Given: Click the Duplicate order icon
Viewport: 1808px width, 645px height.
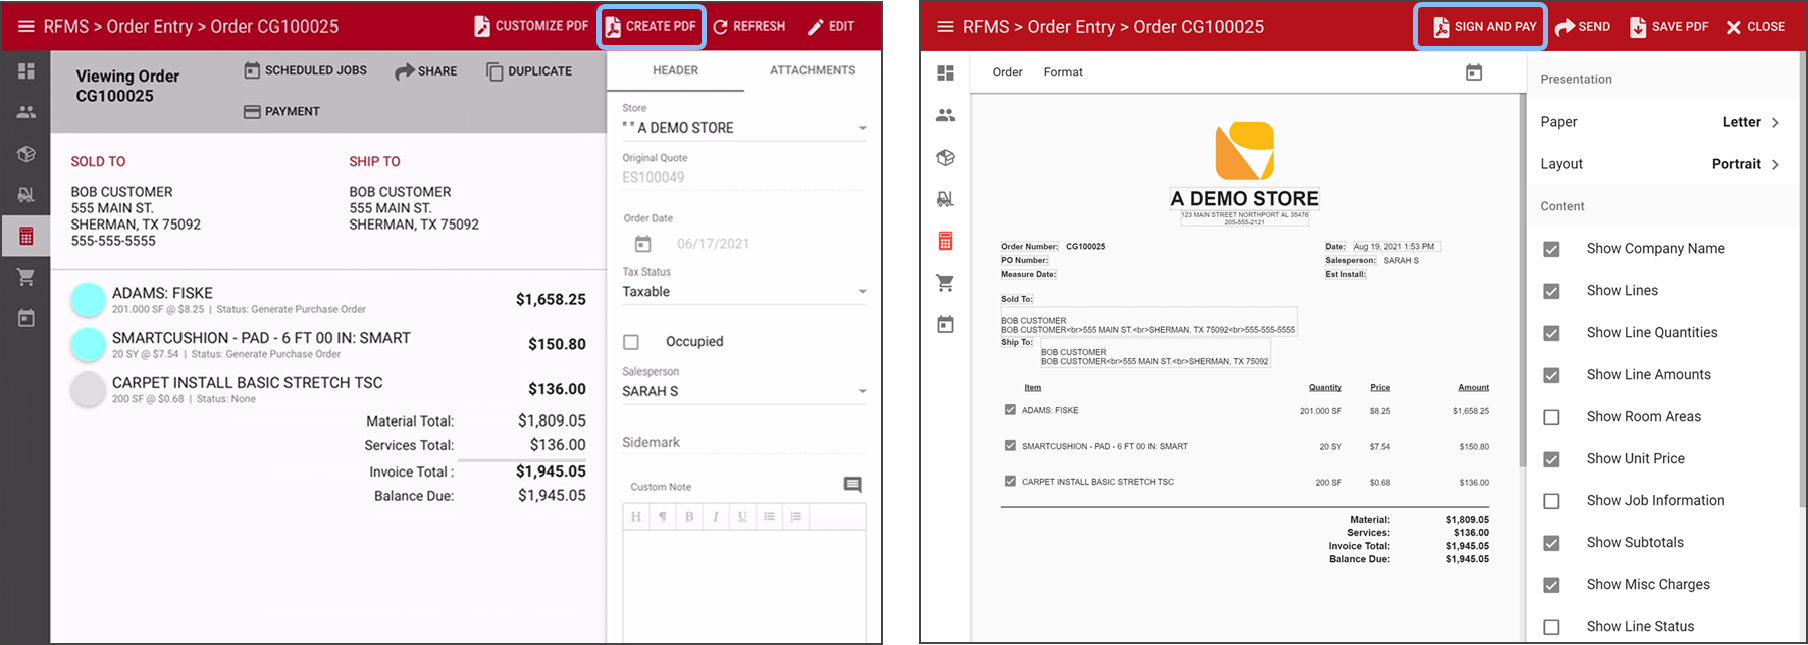Looking at the screenshot, I should 495,71.
